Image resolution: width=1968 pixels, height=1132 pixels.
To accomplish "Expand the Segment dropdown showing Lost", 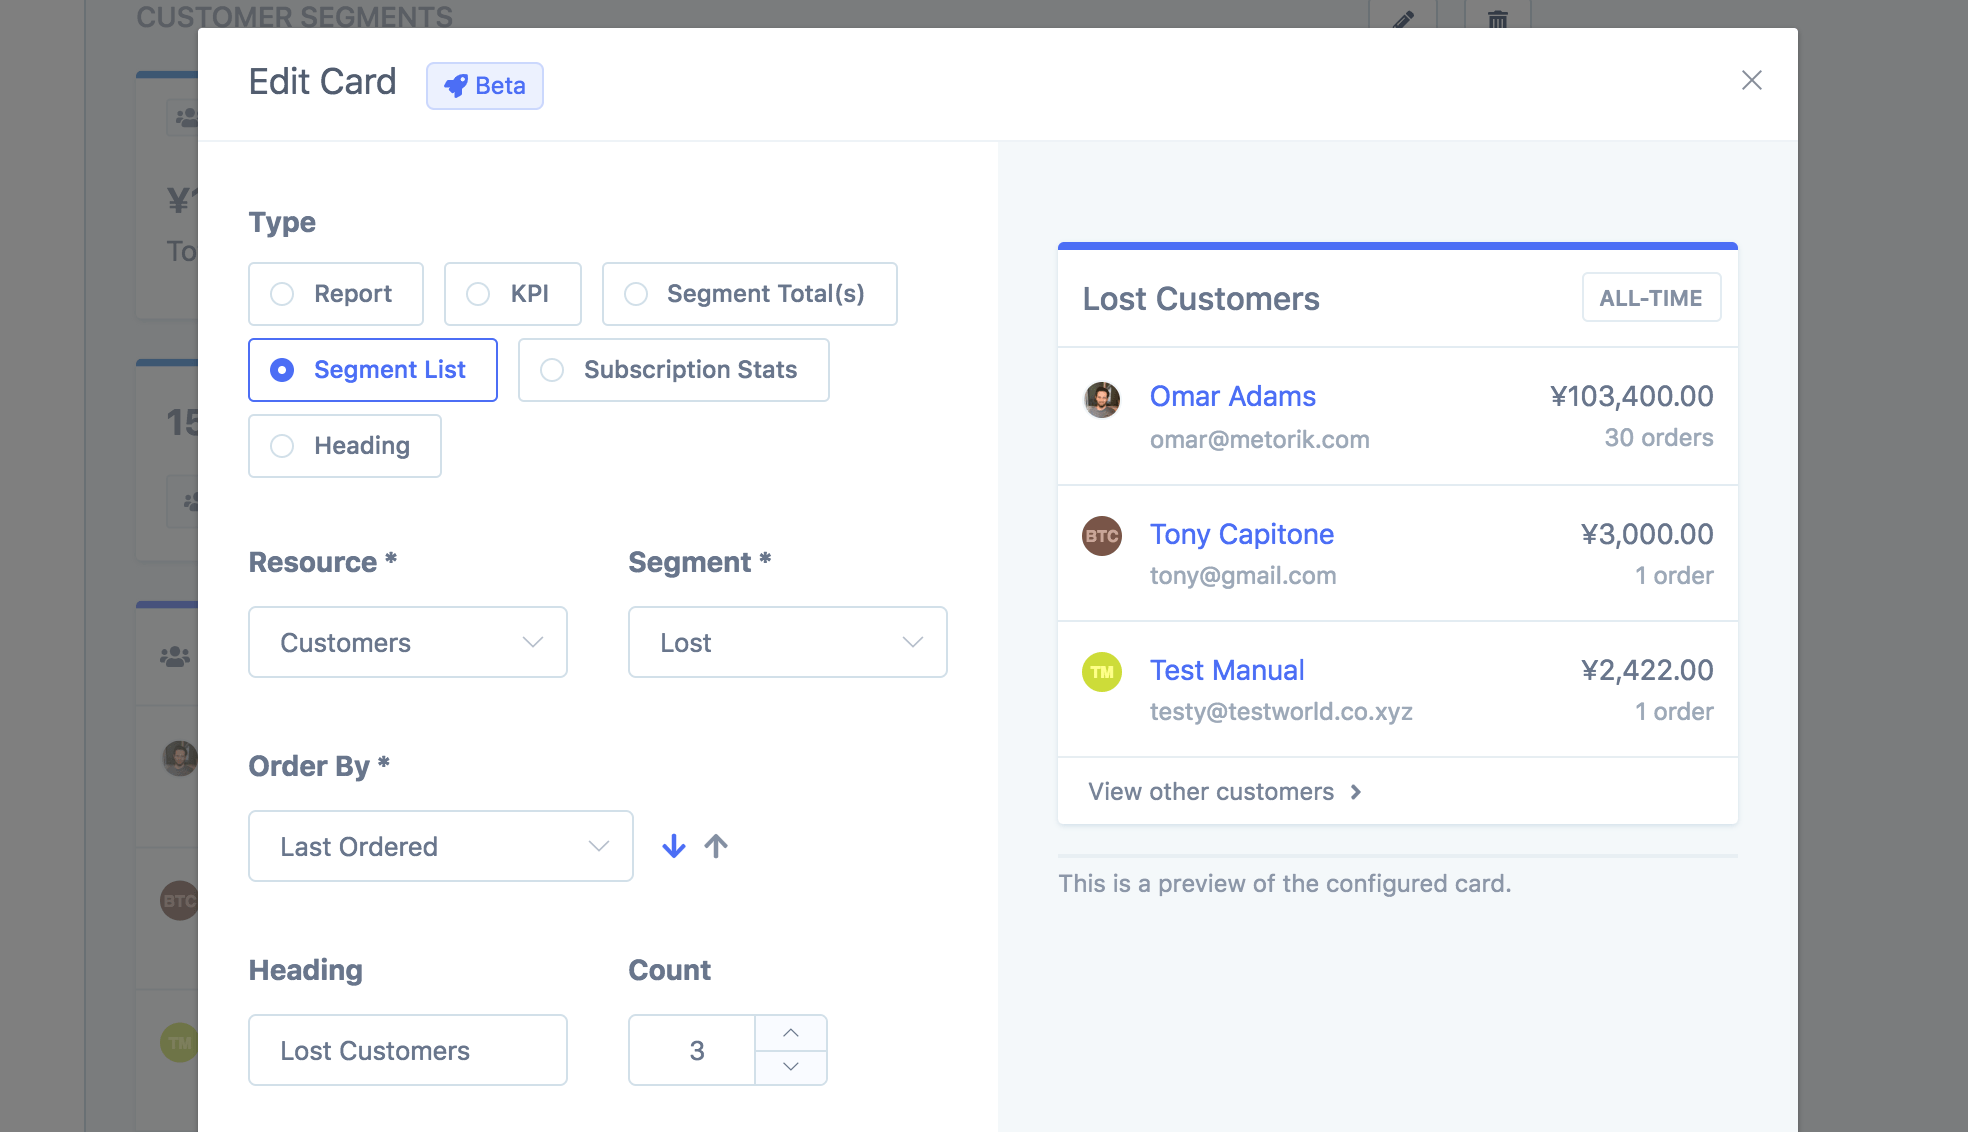I will pyautogui.click(x=788, y=642).
